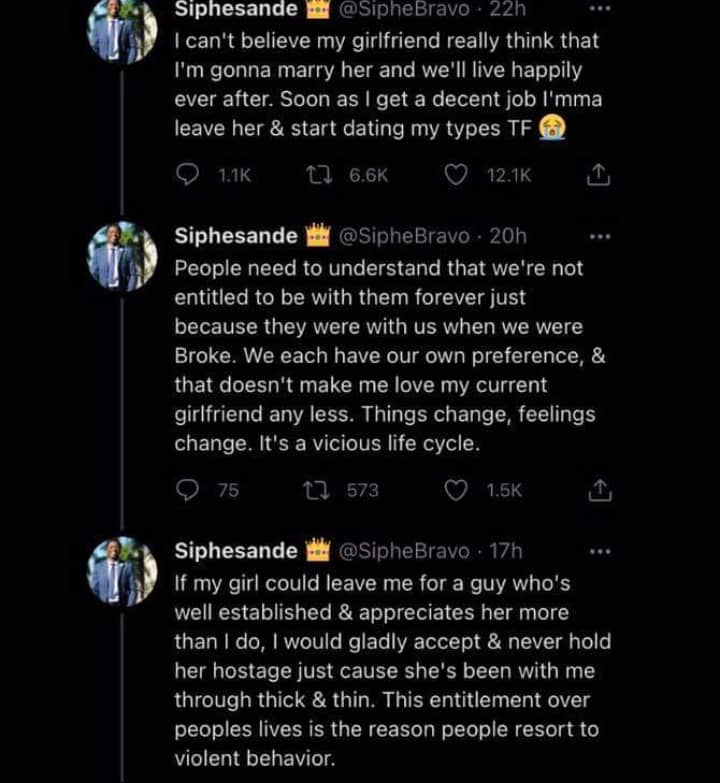Viewport: 720px width, 783px height.
Task: Open profile picture on the 20h tweet
Action: (x=122, y=255)
